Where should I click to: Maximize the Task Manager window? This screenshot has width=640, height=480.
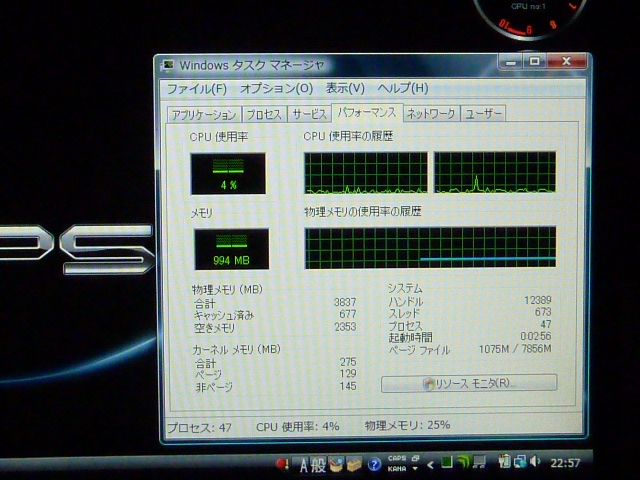point(534,62)
